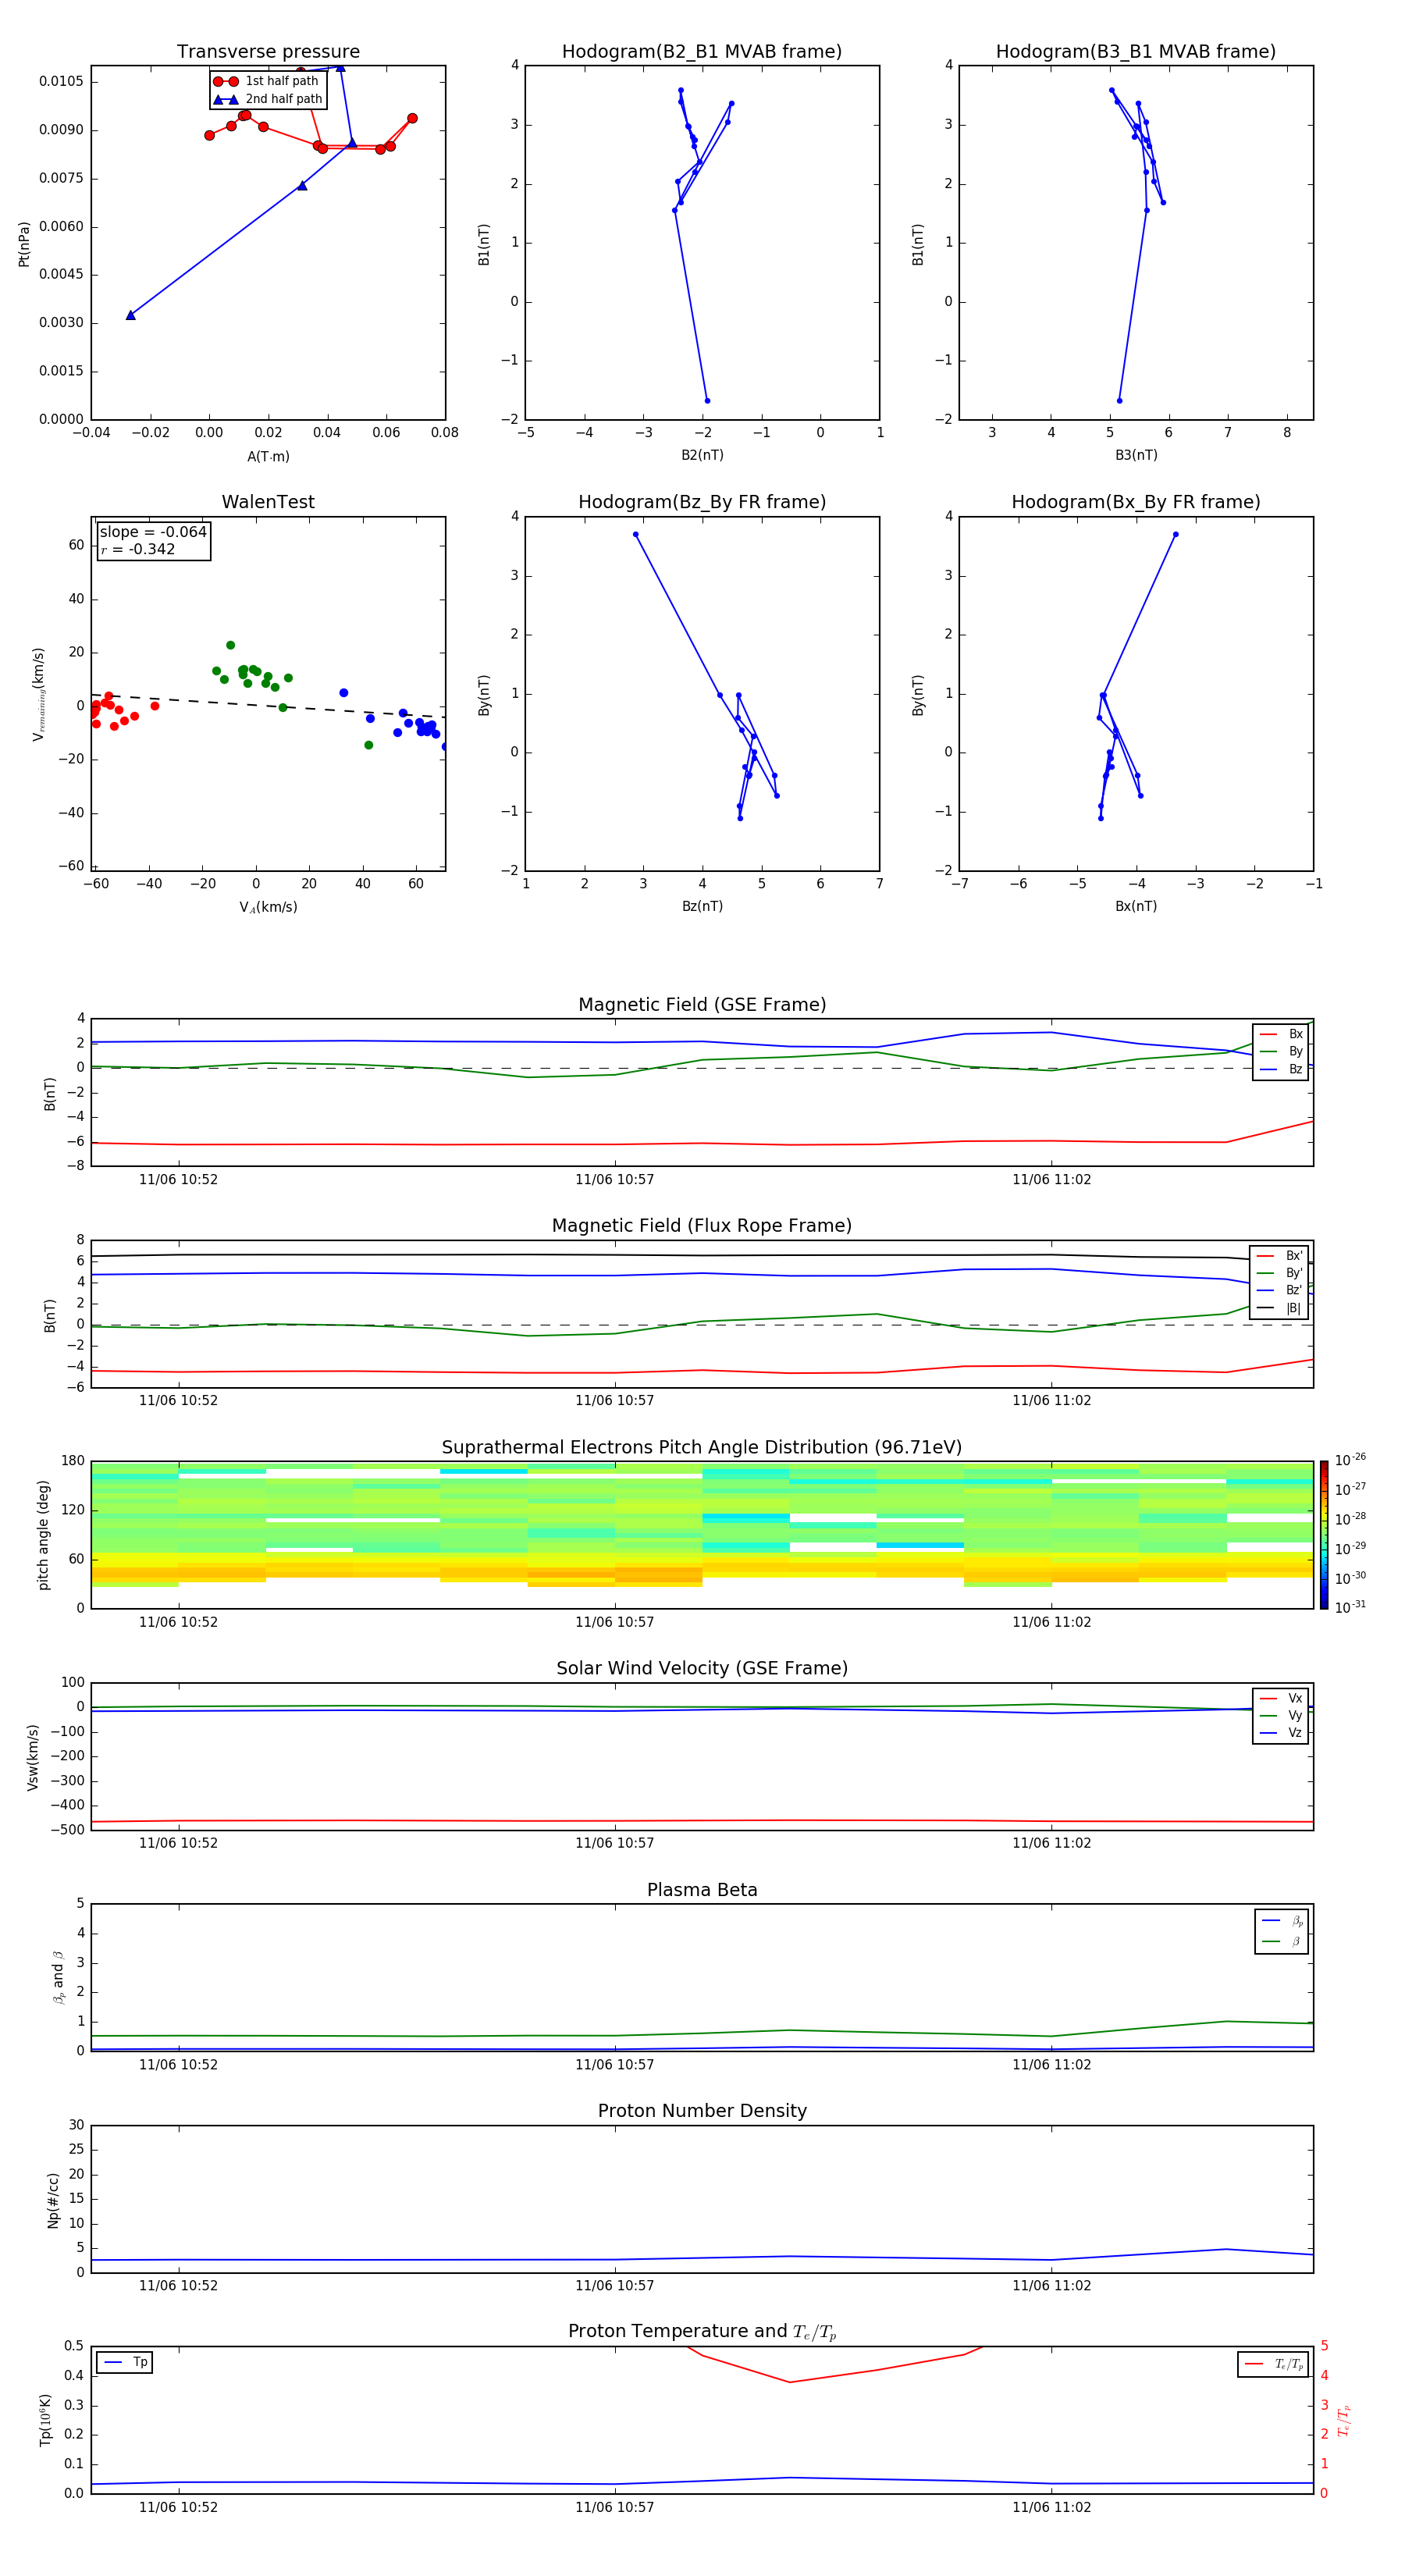Image resolution: width=1405 pixels, height=2576 pixels.
Task: Click the topmost point in Bx_By hodogram
Action: point(1175,535)
